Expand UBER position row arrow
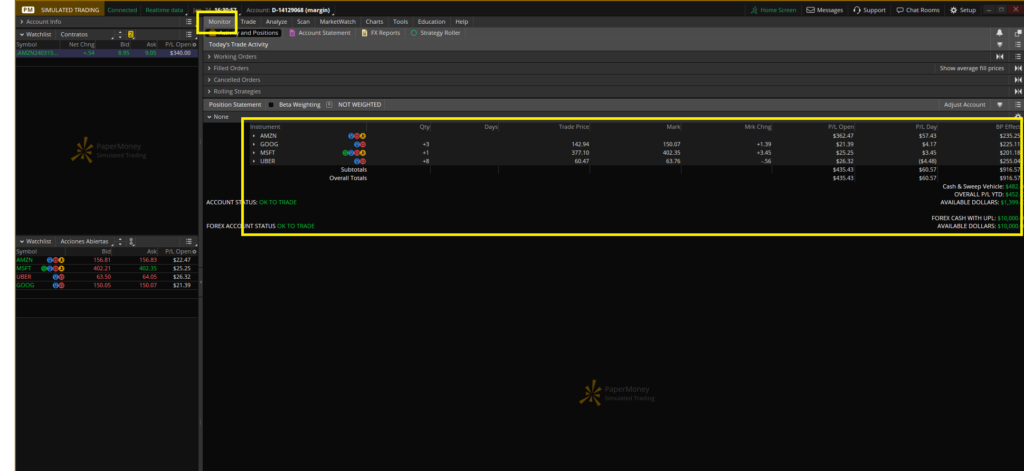 (254, 161)
